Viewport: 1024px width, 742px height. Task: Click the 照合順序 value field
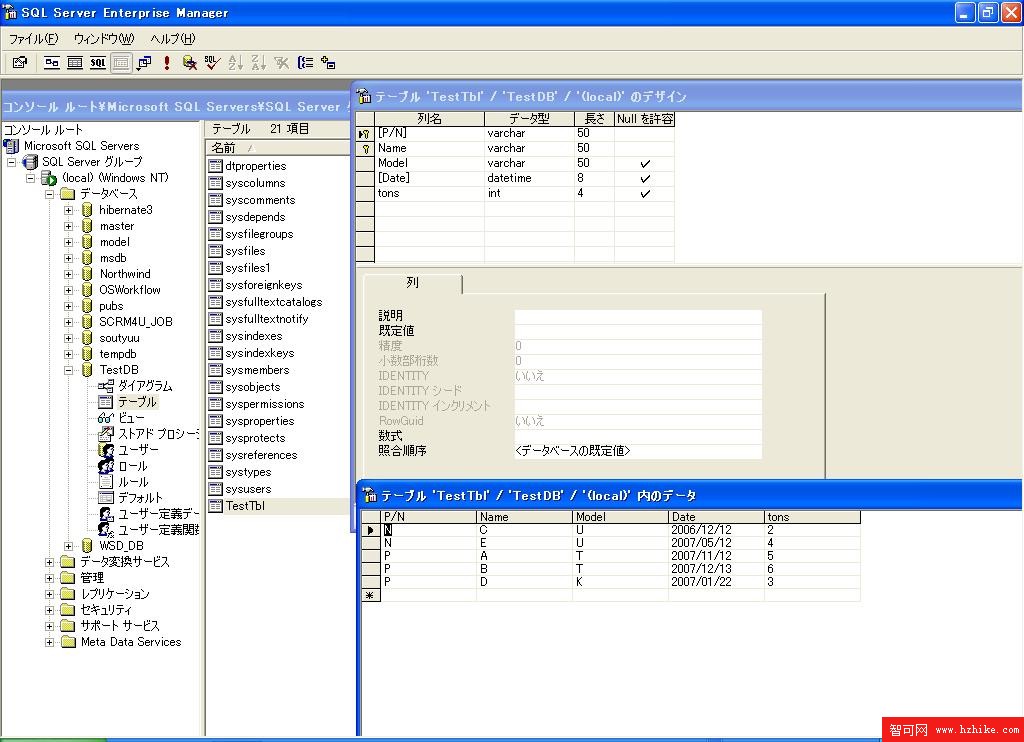(x=638, y=451)
